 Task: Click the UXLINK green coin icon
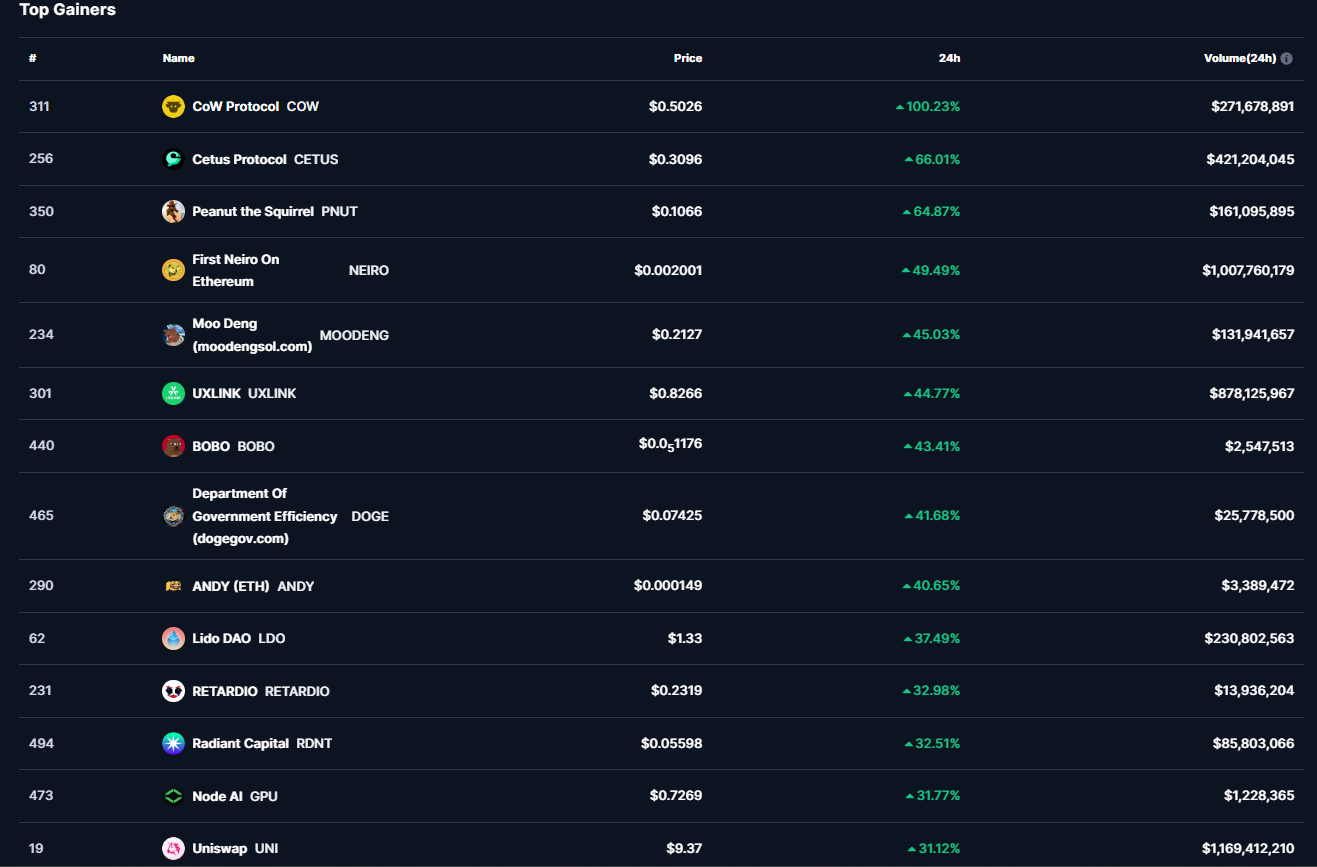[x=173, y=394]
